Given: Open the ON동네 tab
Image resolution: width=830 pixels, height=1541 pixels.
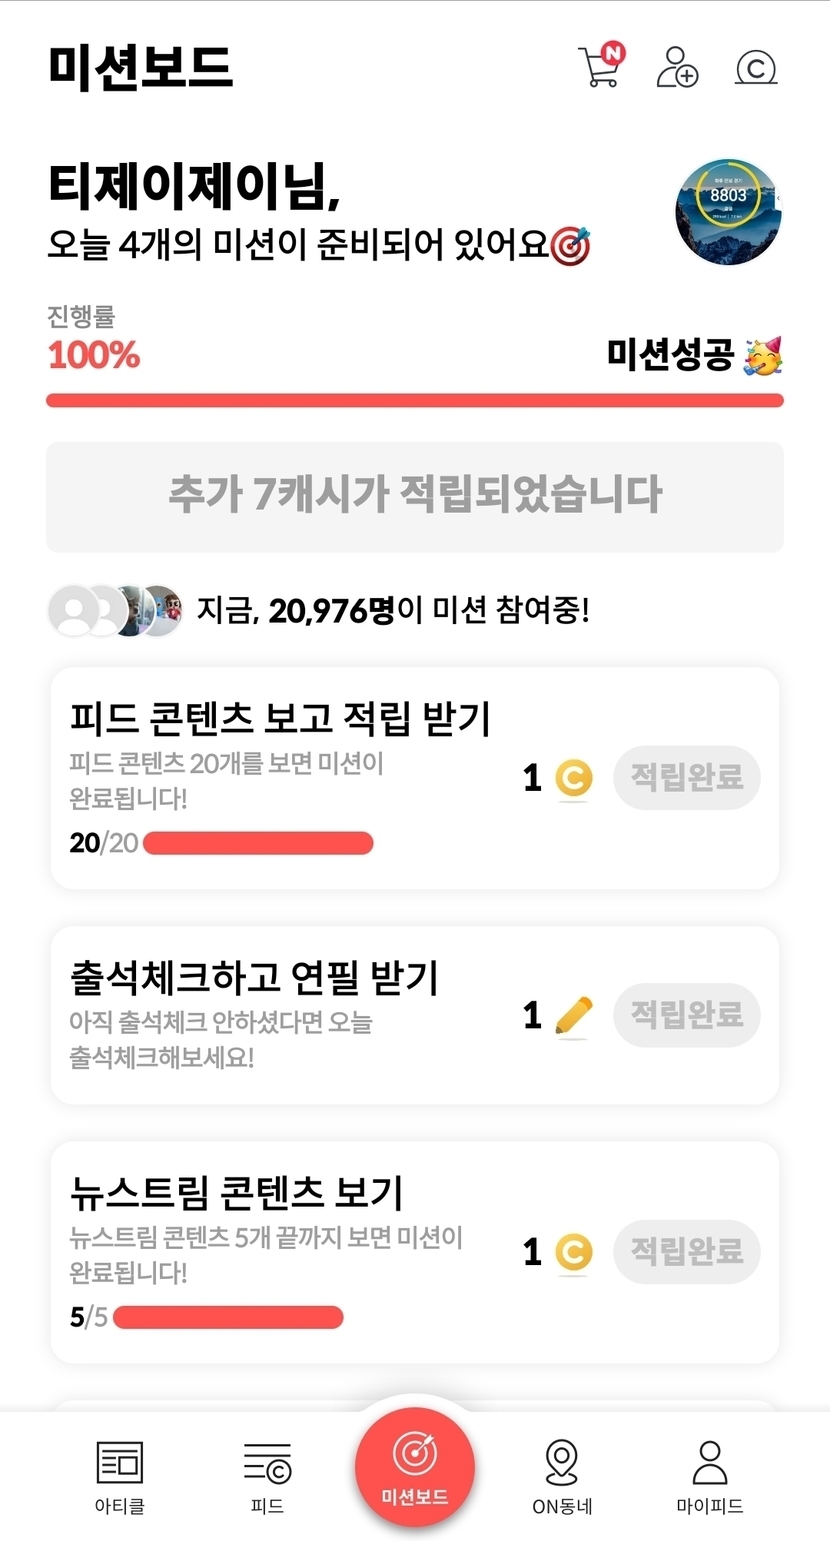Looking at the screenshot, I should 562,1477.
